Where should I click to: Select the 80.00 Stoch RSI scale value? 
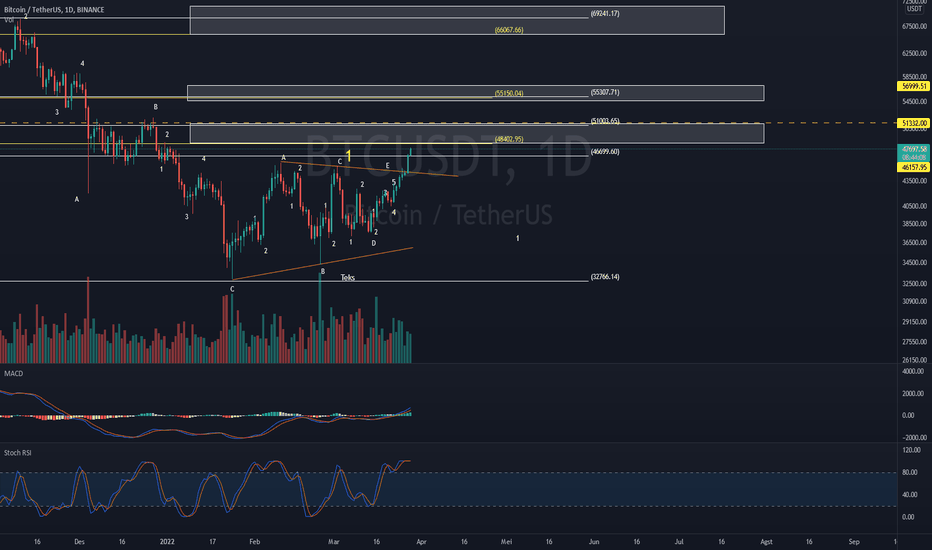pyautogui.click(x=910, y=473)
